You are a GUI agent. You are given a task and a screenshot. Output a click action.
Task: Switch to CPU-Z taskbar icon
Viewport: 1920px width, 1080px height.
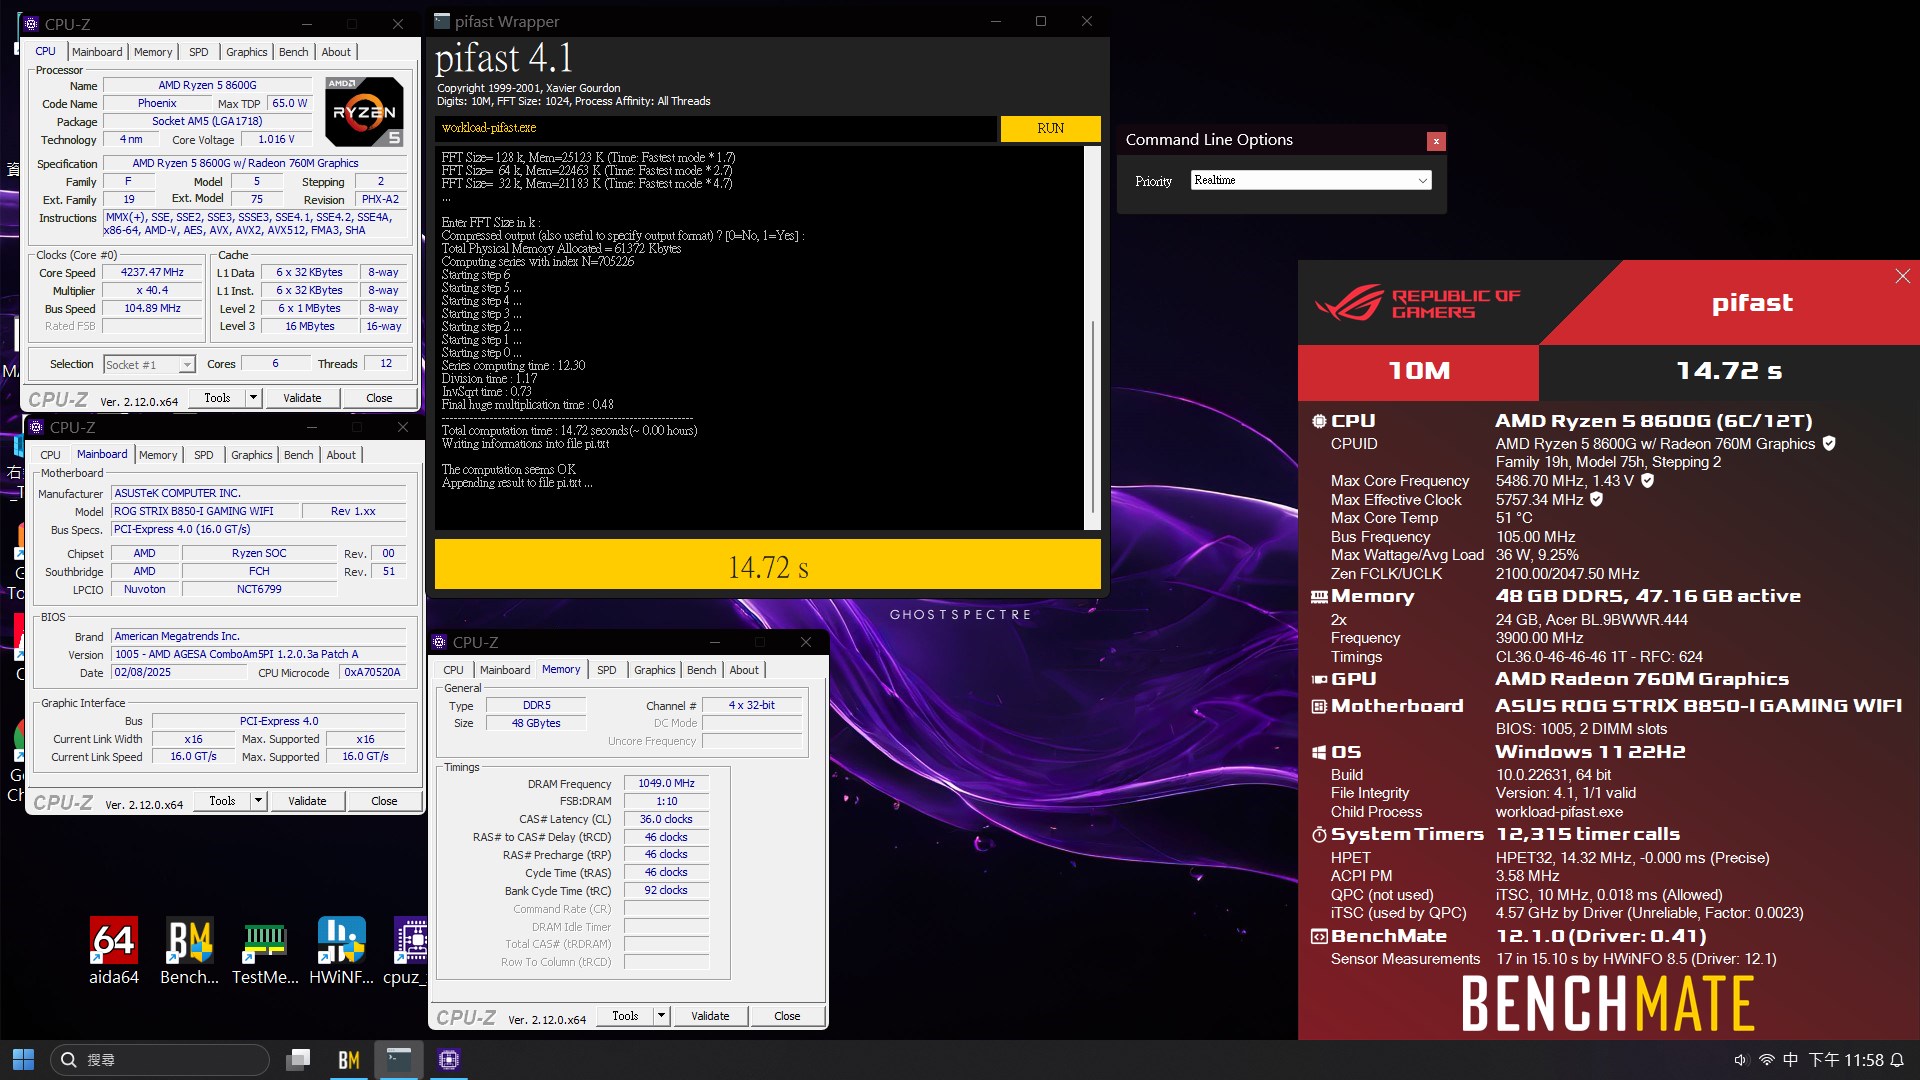(x=449, y=1060)
